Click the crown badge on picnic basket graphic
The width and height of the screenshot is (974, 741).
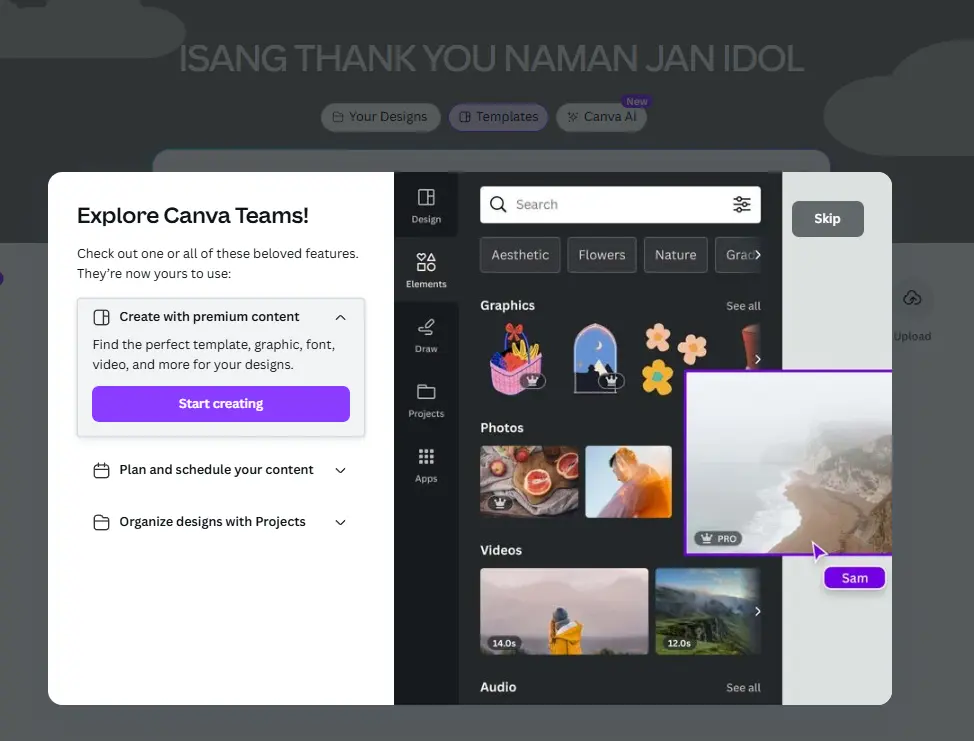click(x=532, y=381)
